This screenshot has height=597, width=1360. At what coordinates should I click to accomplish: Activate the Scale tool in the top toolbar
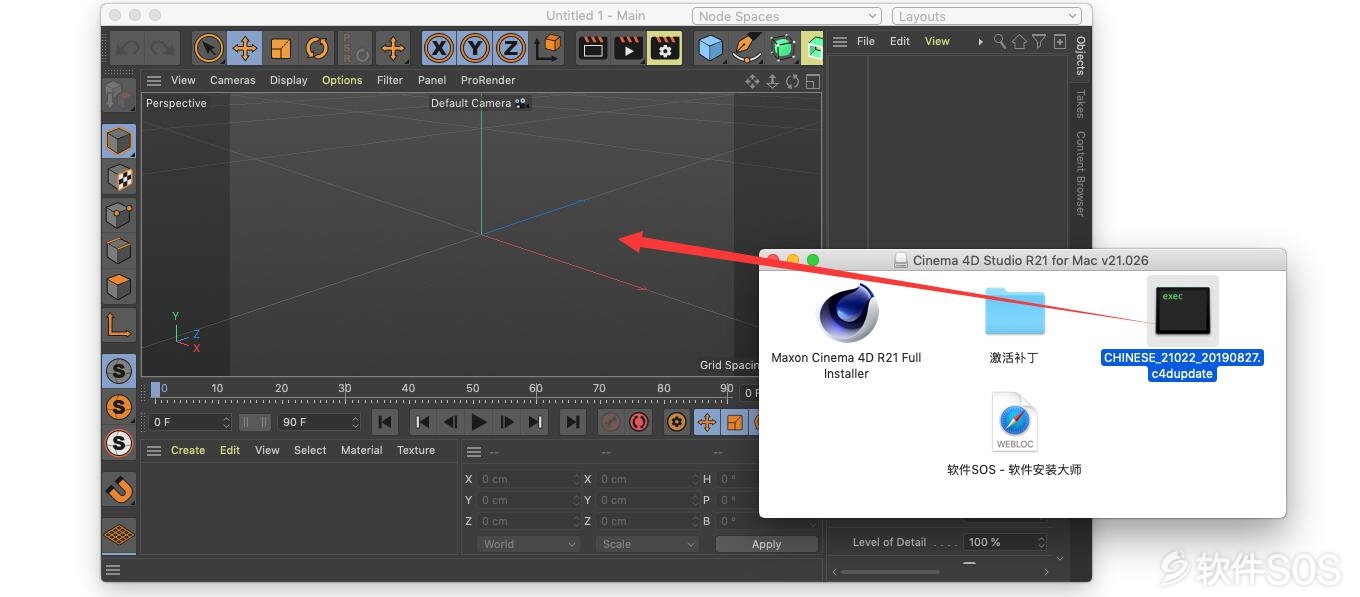pos(281,48)
